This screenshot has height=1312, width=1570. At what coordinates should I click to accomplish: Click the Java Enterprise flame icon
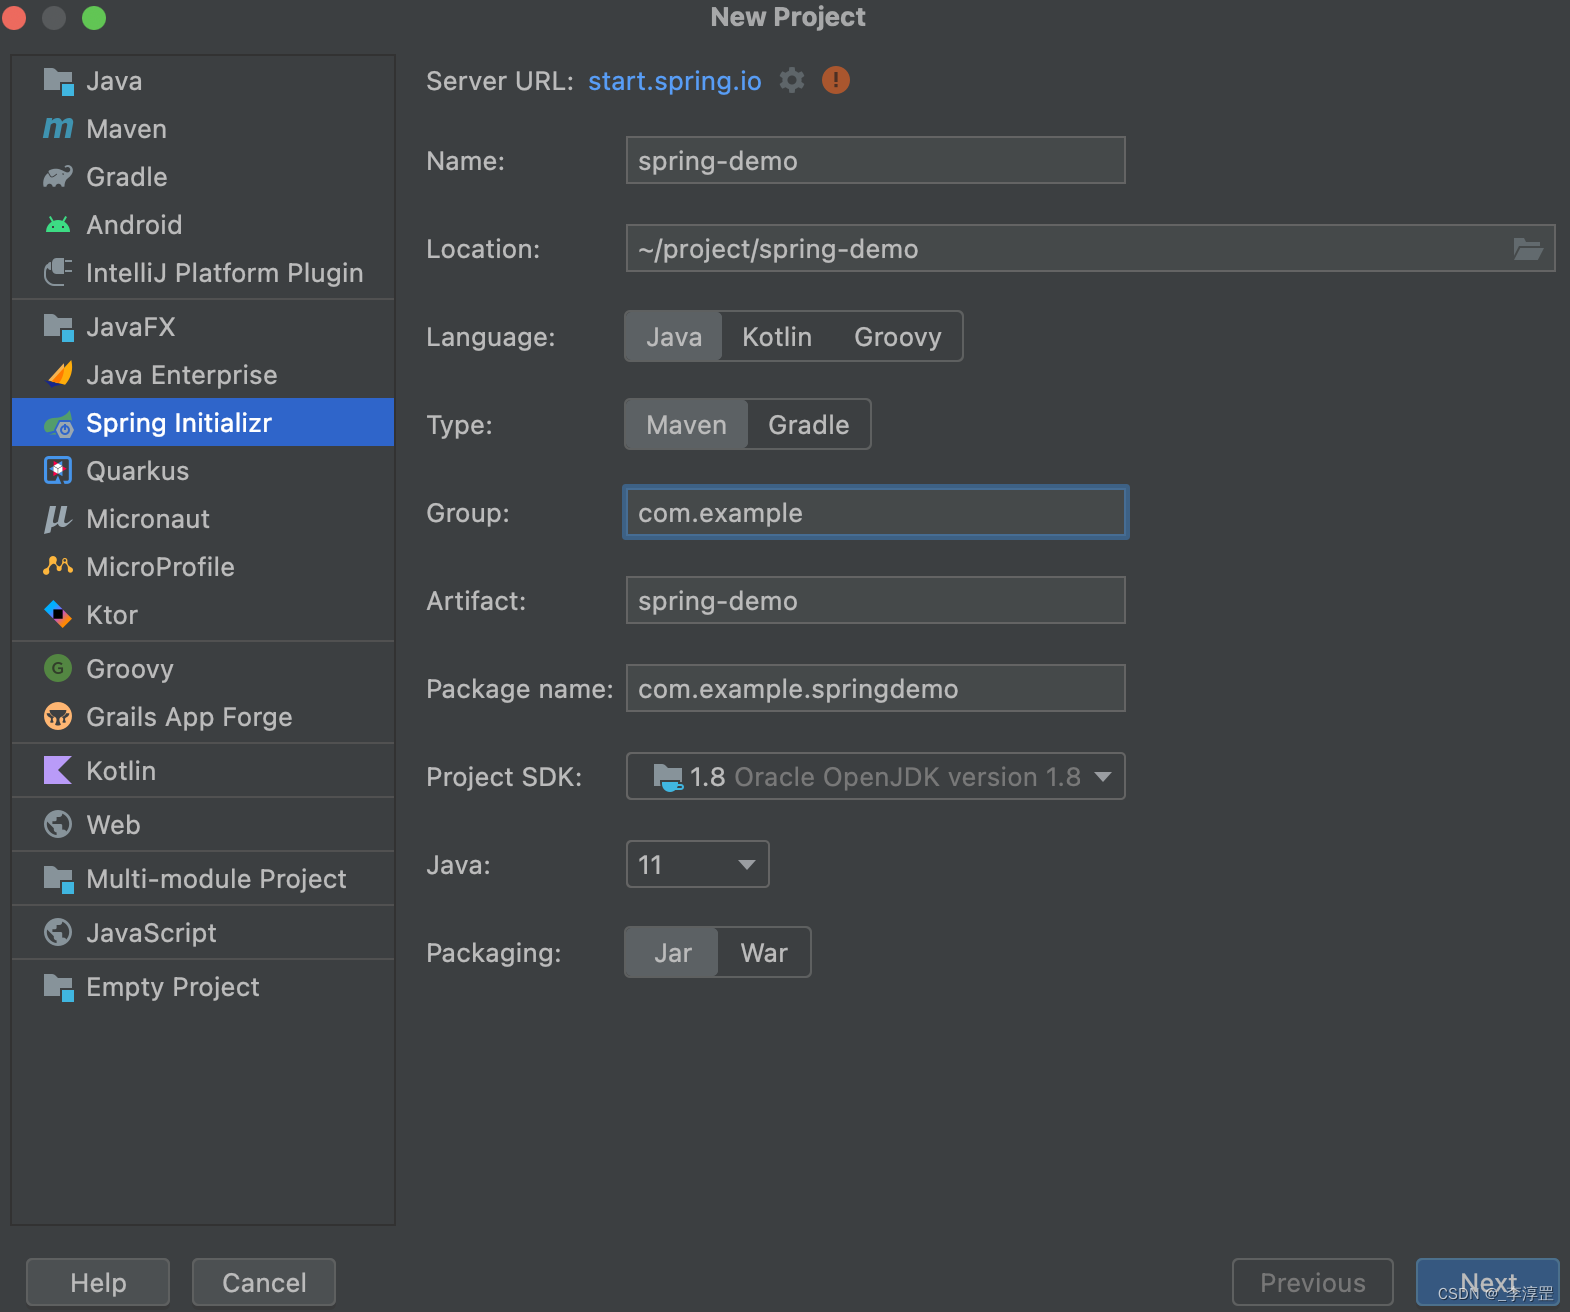[59, 374]
